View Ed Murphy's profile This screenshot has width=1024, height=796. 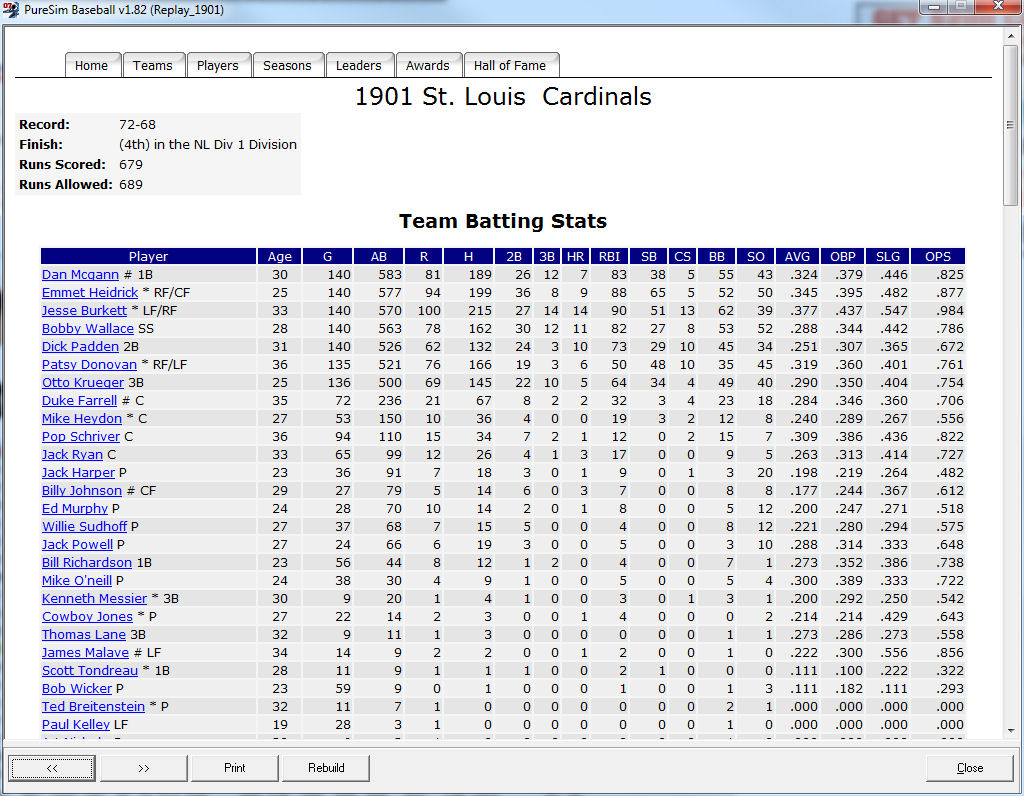(75, 508)
